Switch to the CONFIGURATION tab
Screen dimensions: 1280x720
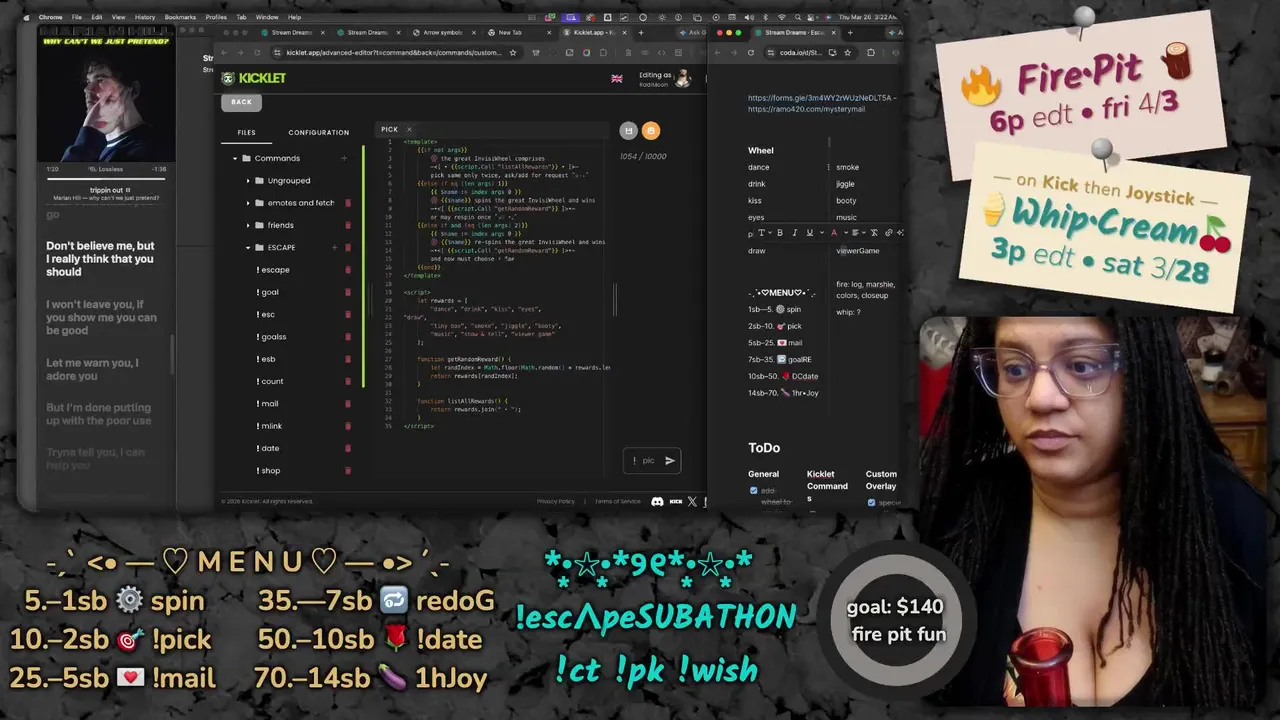click(x=318, y=132)
